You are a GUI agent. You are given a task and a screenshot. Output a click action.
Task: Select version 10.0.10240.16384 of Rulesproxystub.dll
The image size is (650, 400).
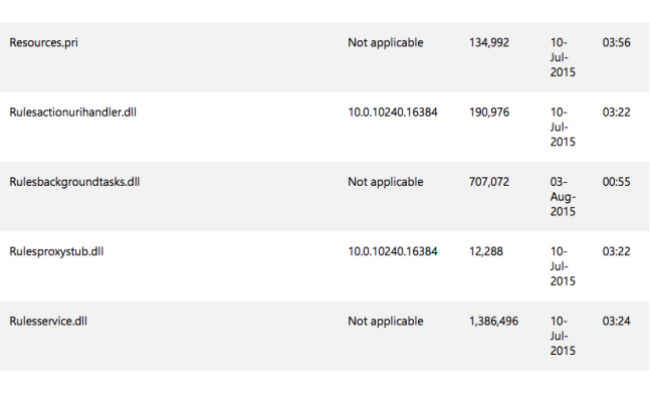point(393,252)
